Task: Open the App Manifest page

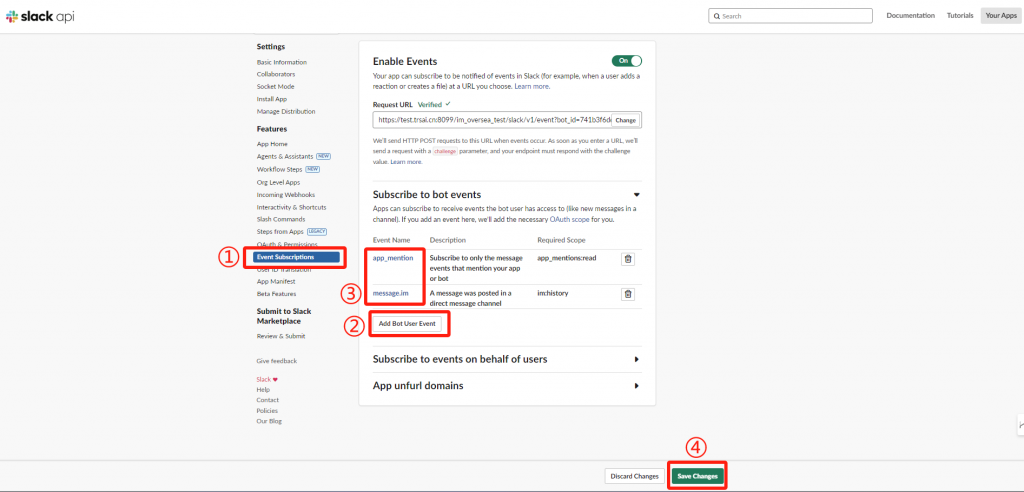Action: coord(276,282)
